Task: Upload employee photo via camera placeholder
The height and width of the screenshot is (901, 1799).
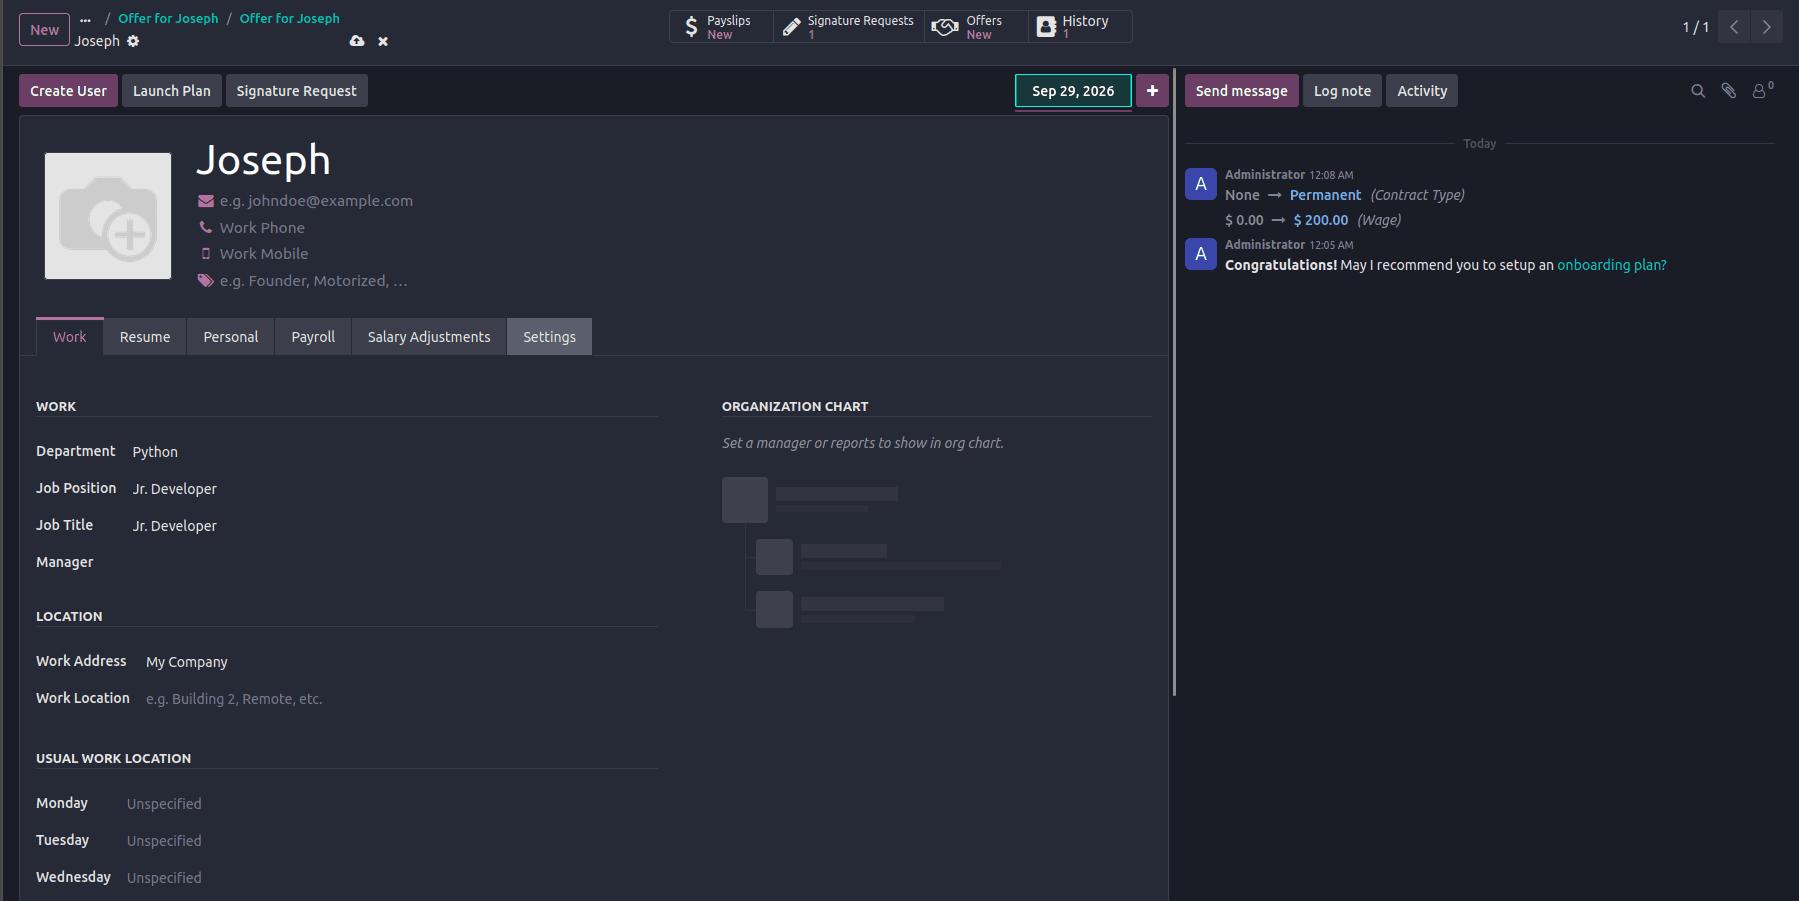Action: click(x=108, y=216)
